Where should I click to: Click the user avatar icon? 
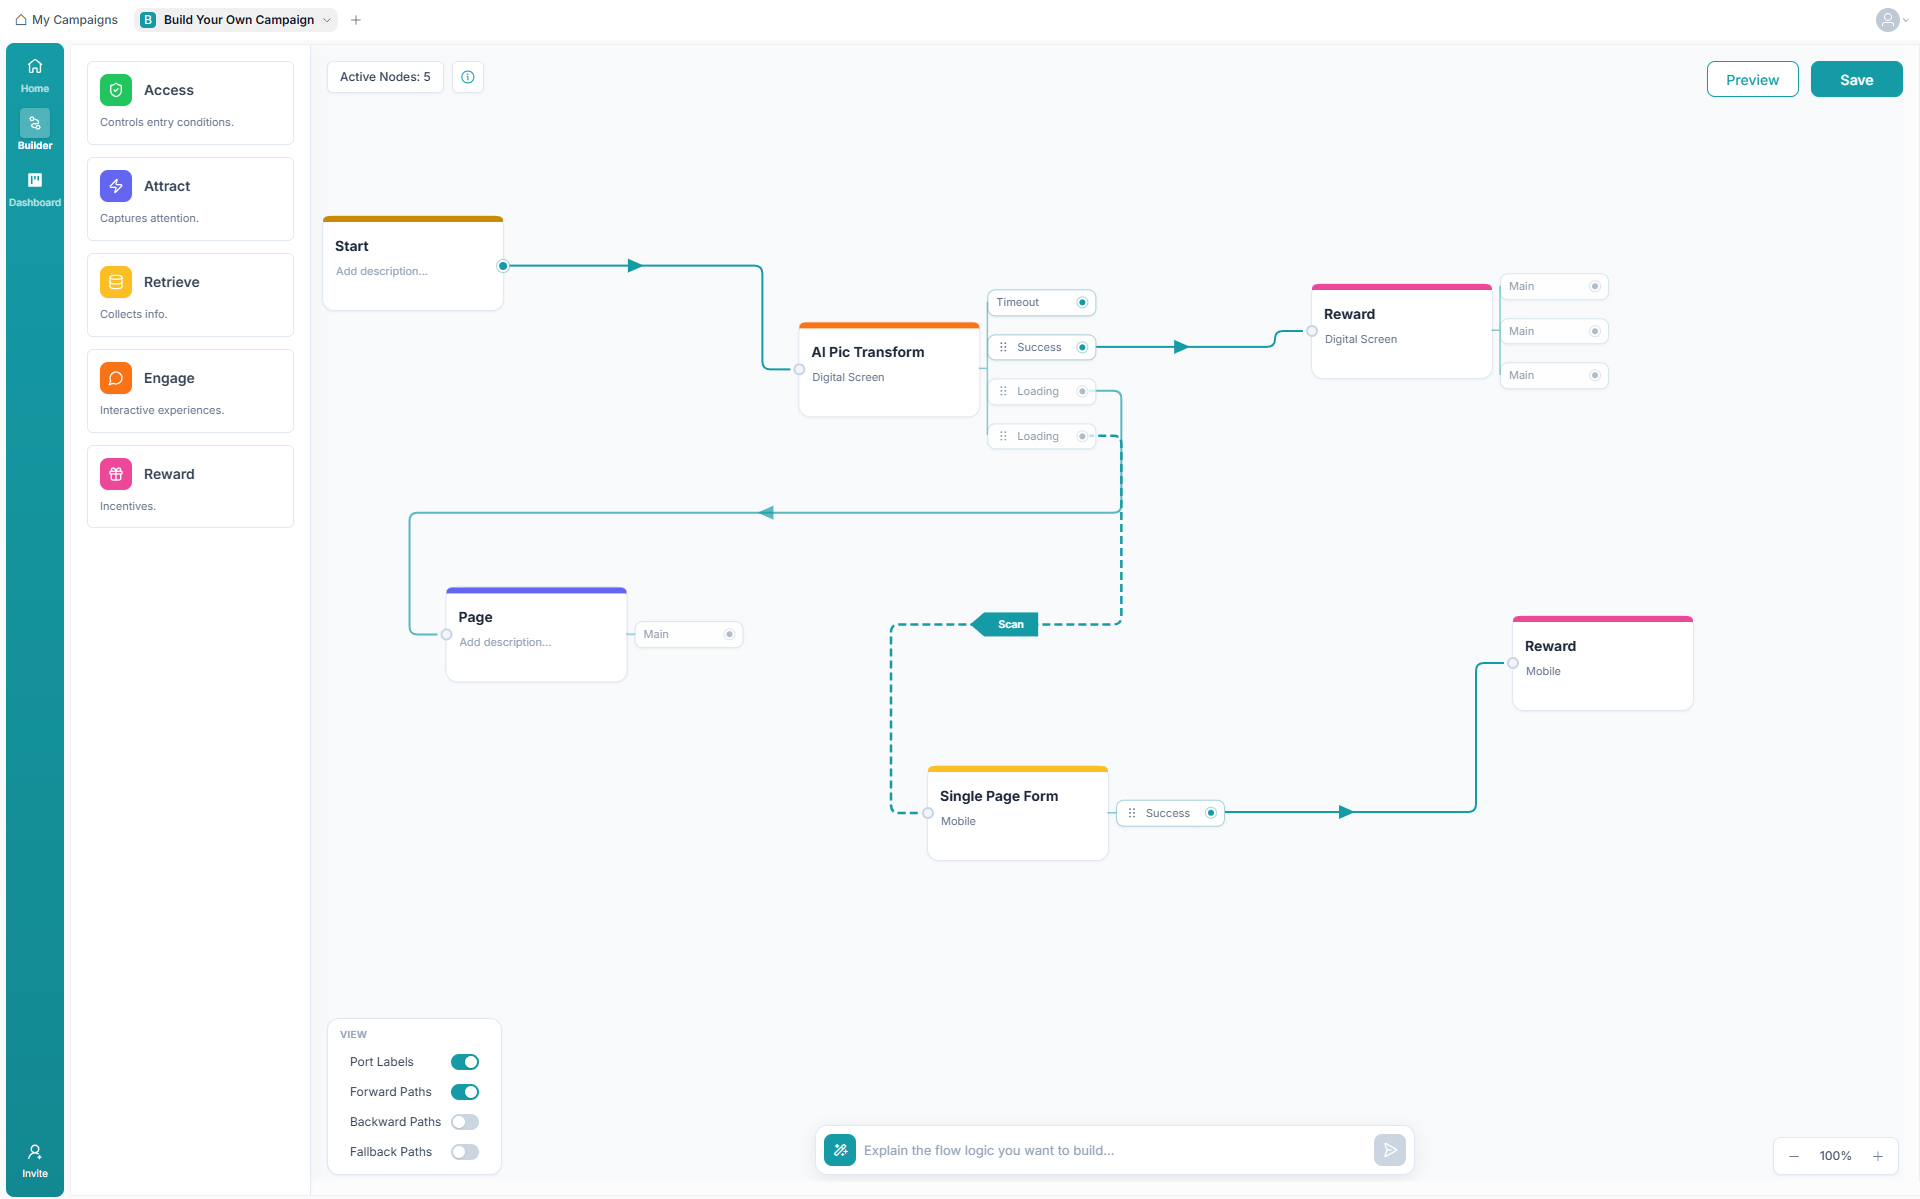pos(1887,20)
